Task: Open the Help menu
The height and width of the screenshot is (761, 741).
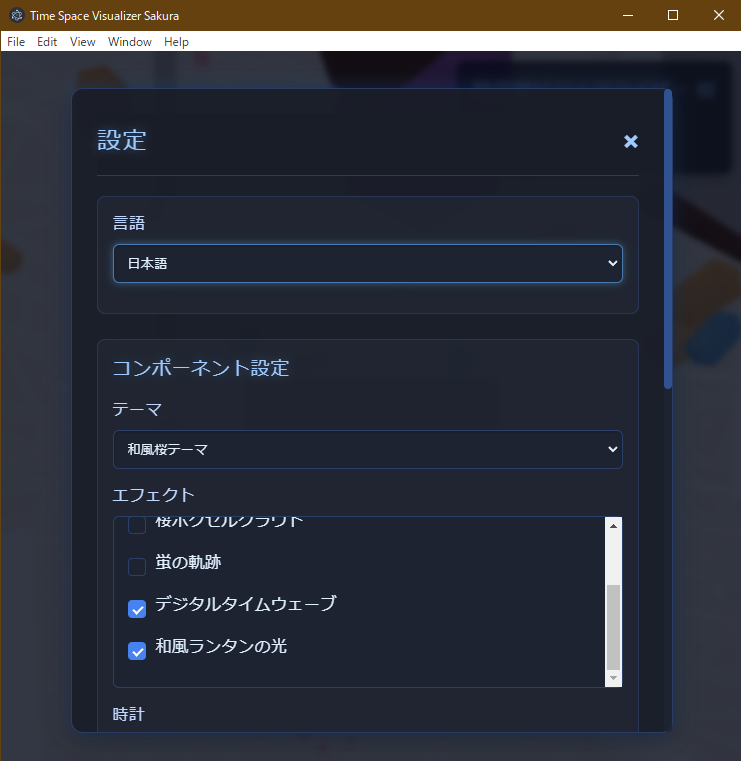Action: click(176, 42)
